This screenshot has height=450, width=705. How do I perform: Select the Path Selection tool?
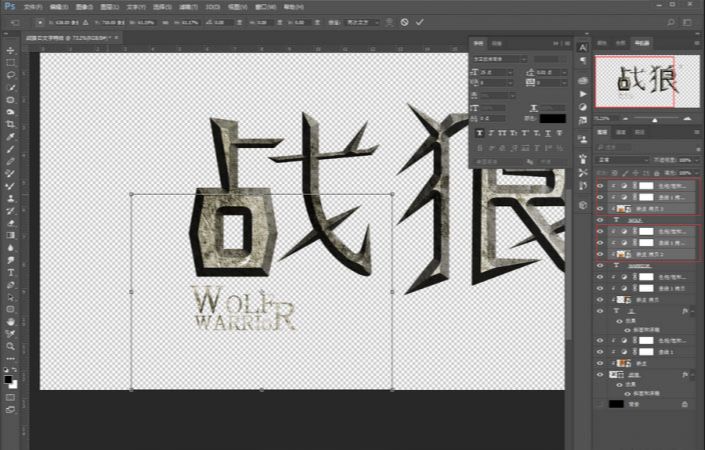tap(10, 297)
